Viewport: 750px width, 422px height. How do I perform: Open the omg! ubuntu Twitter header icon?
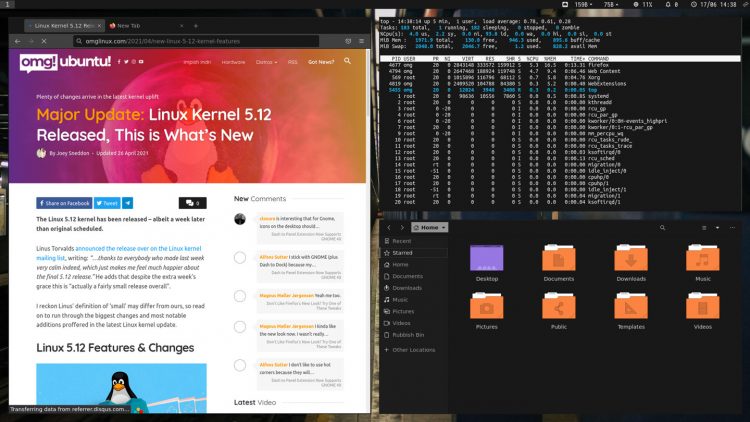126,62
